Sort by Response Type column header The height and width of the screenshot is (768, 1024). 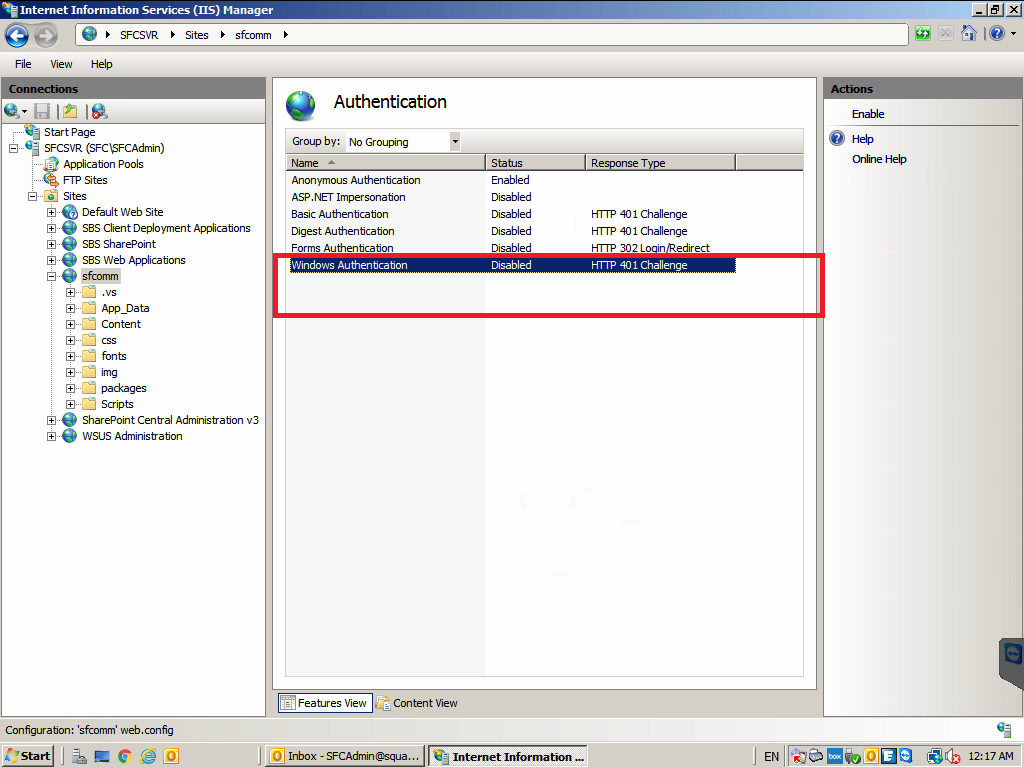(x=660, y=163)
